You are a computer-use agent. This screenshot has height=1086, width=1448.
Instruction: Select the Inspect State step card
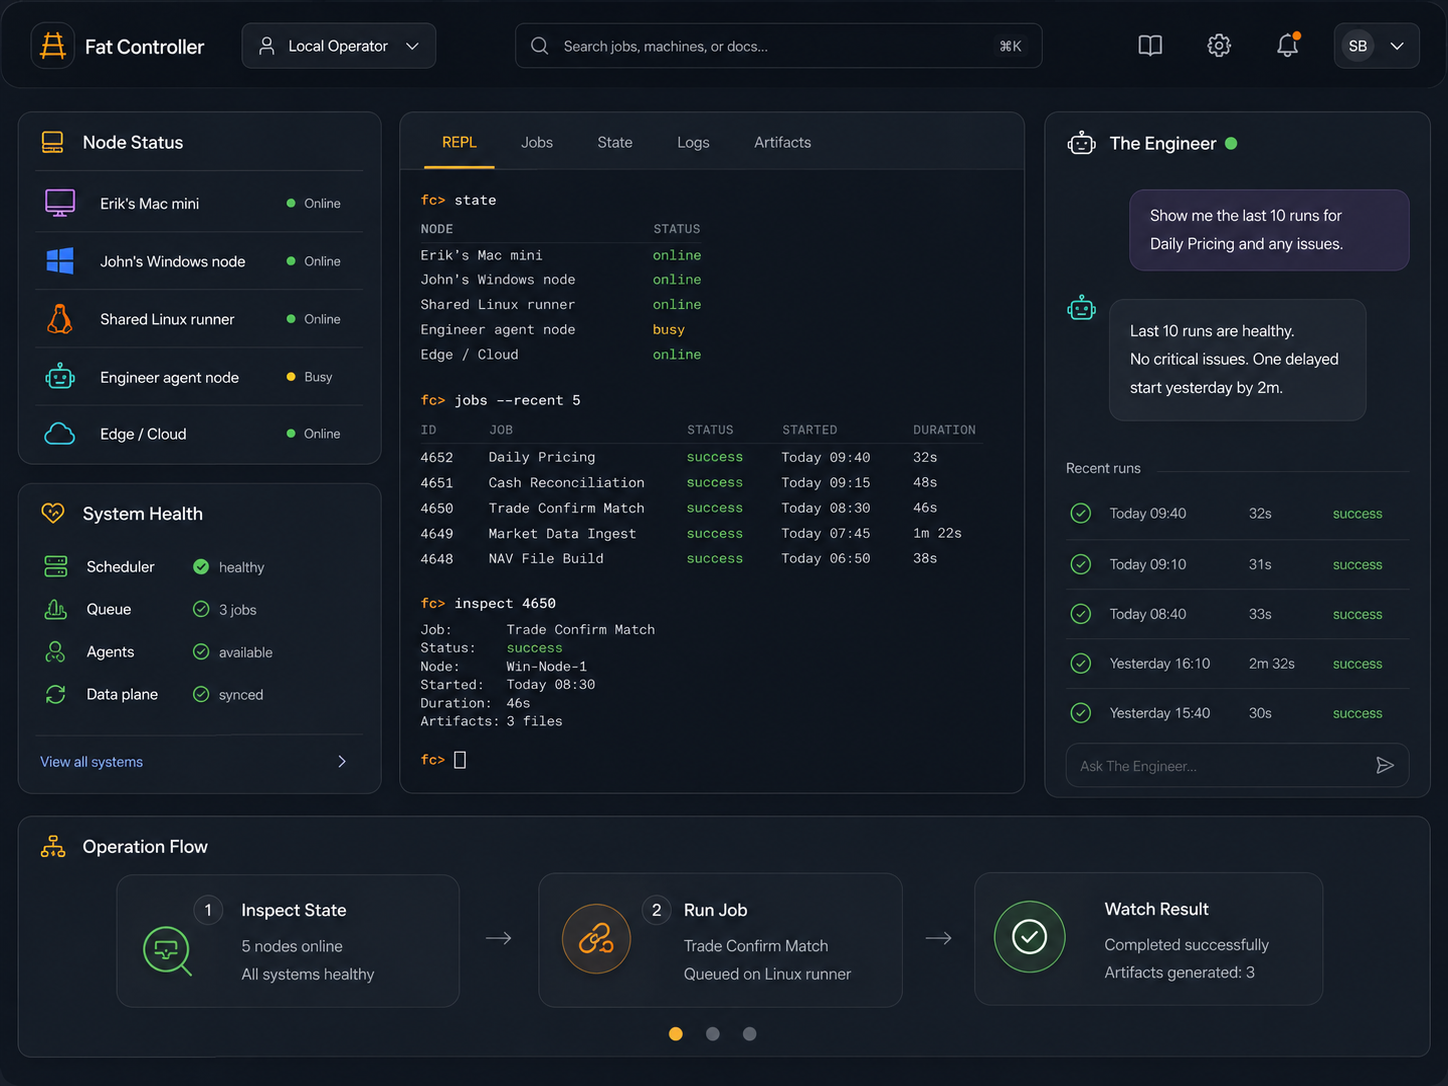(288, 941)
